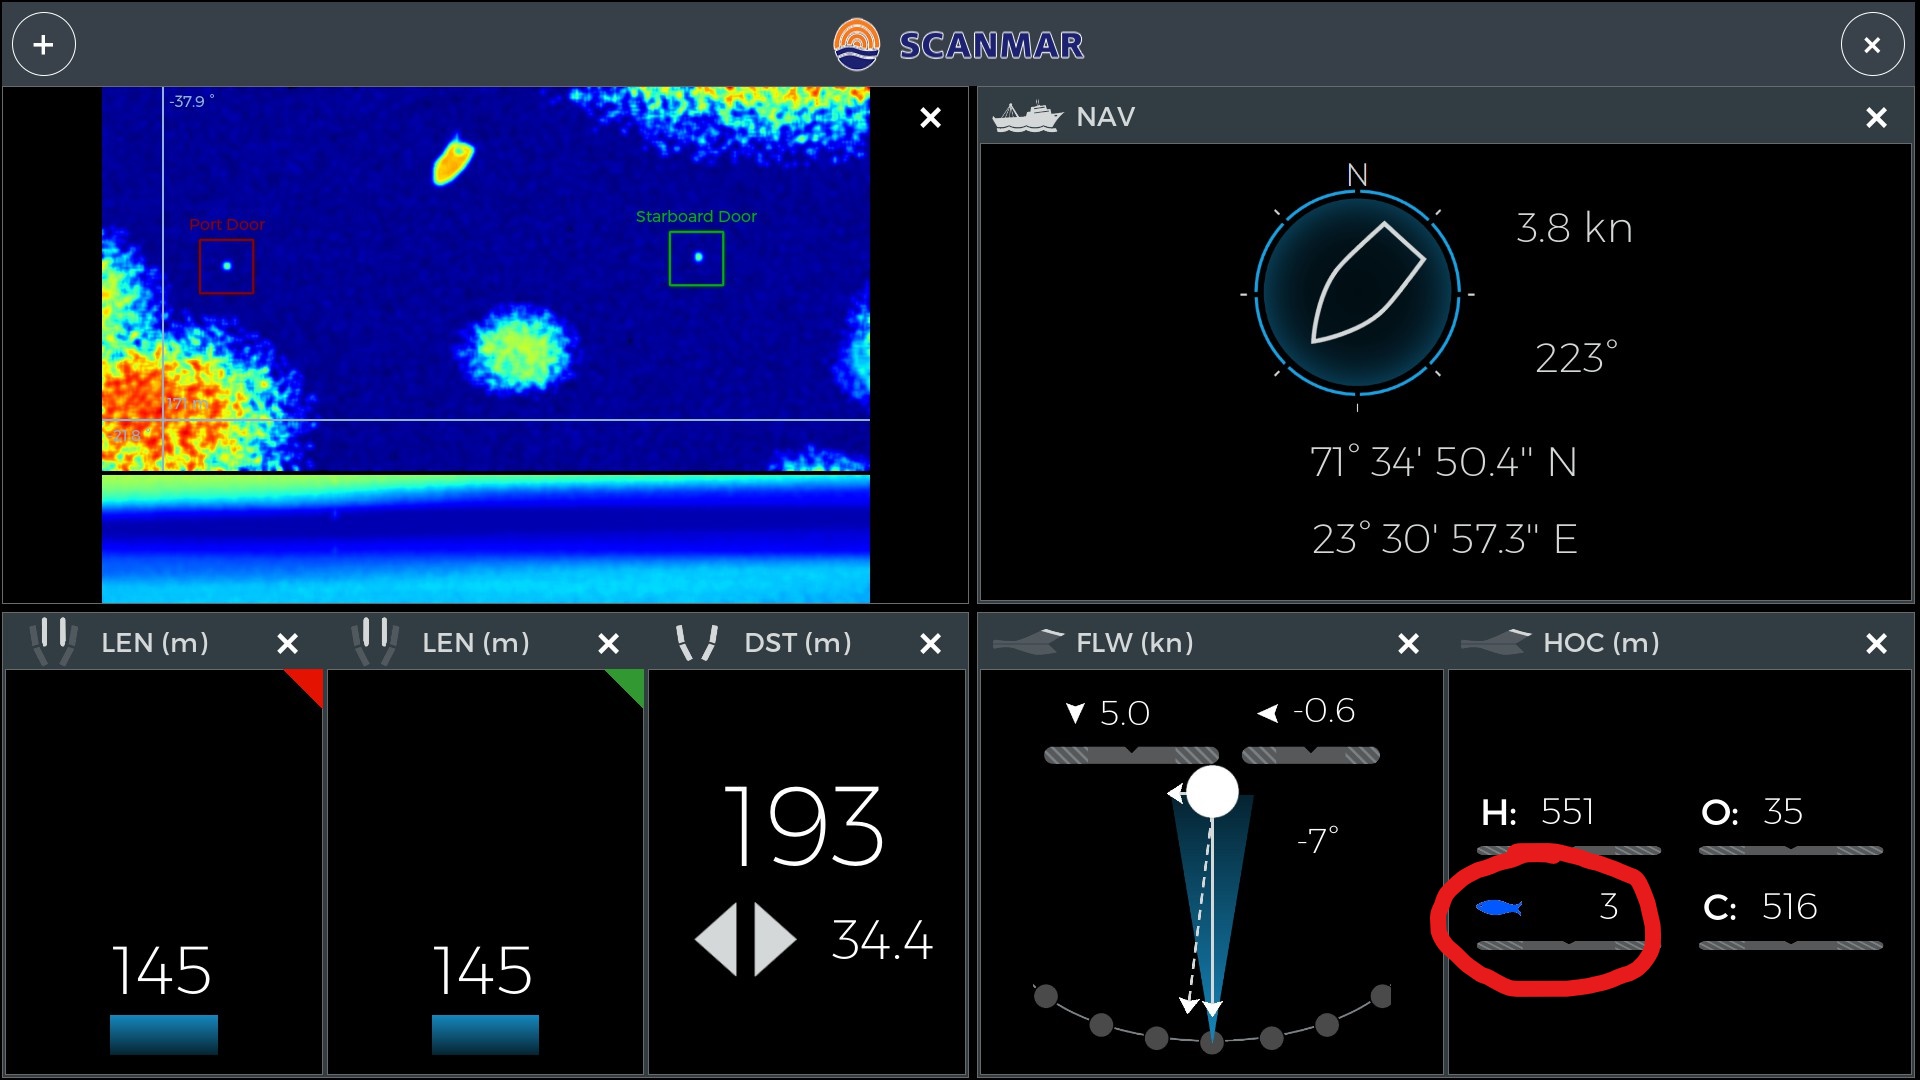The width and height of the screenshot is (1920, 1080).
Task: Click the left-right spread arrows
Action: pos(745,940)
